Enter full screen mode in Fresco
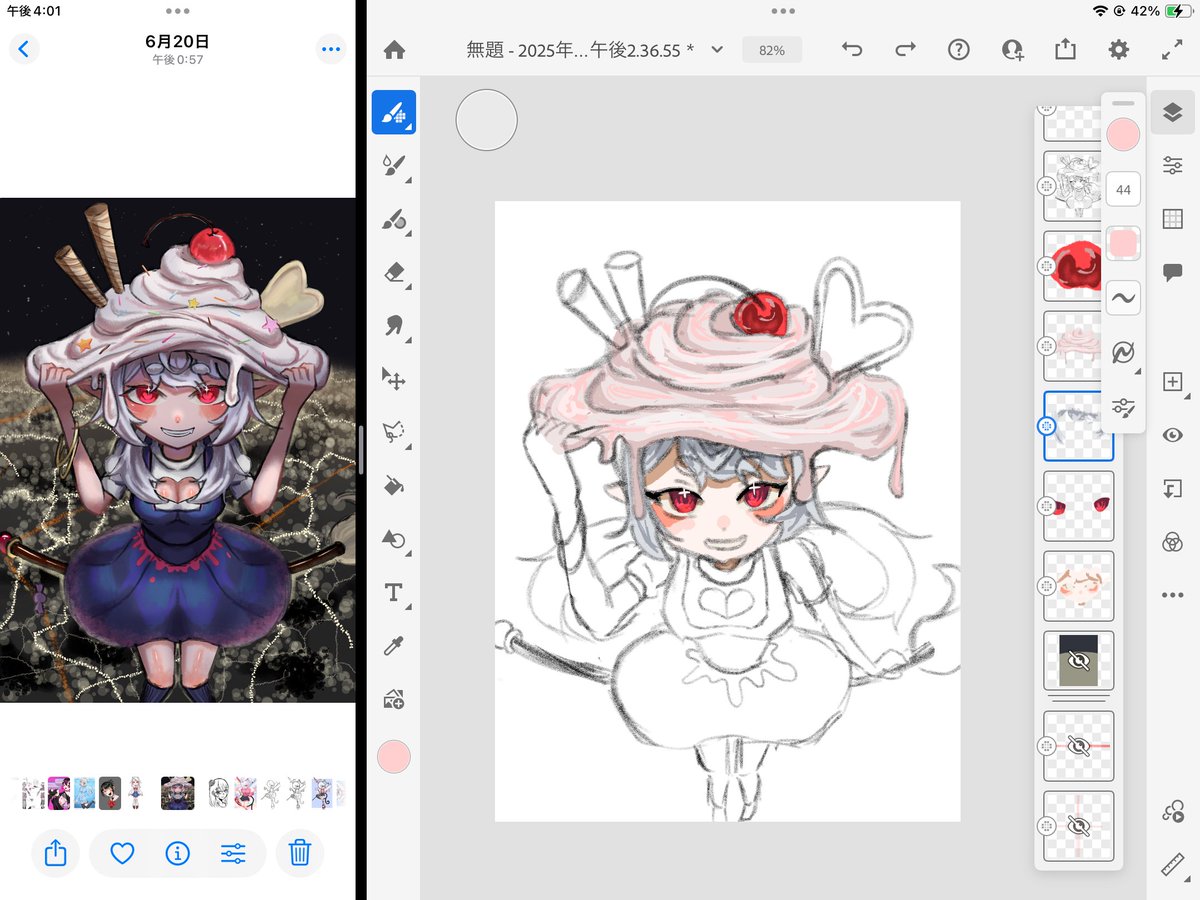The width and height of the screenshot is (1200, 900). (1172, 50)
